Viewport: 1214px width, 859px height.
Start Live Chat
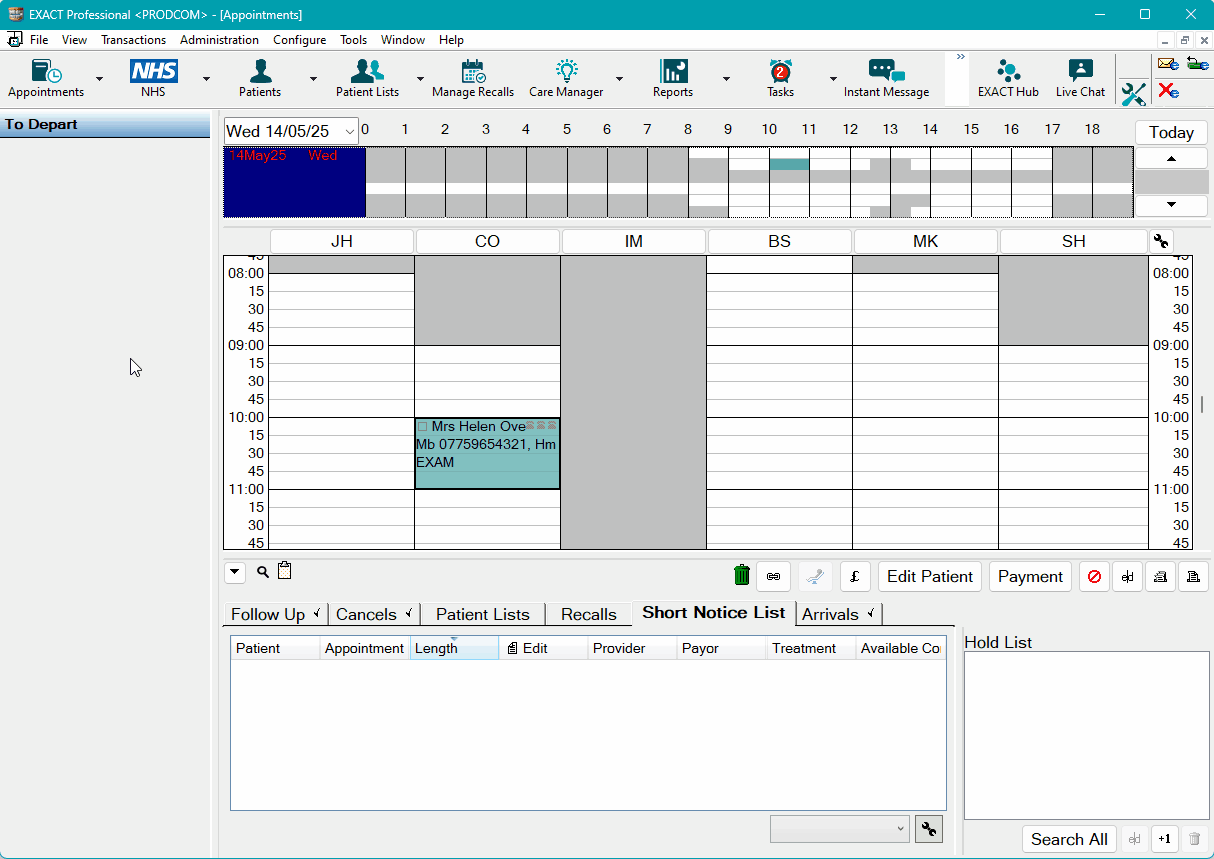pyautogui.click(x=1080, y=78)
